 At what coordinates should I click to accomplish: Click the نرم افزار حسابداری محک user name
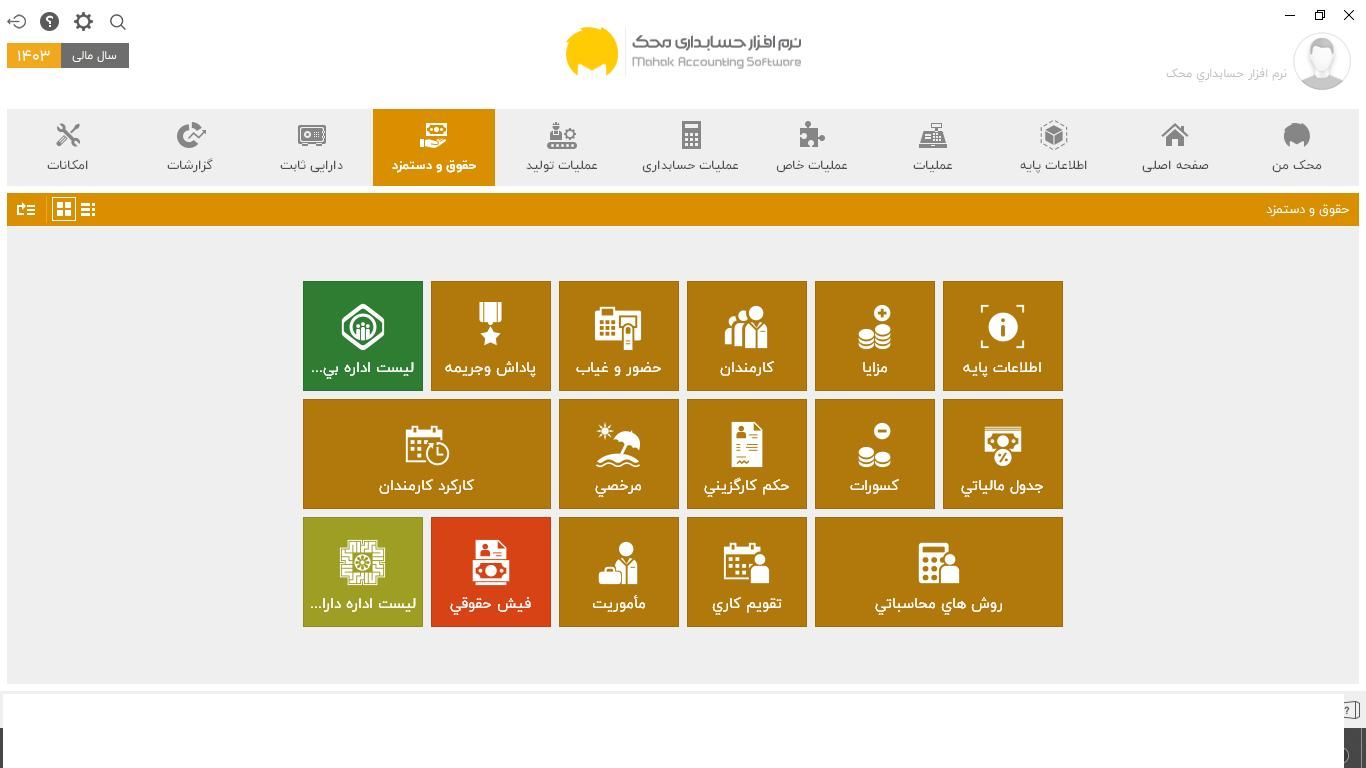[1226, 73]
